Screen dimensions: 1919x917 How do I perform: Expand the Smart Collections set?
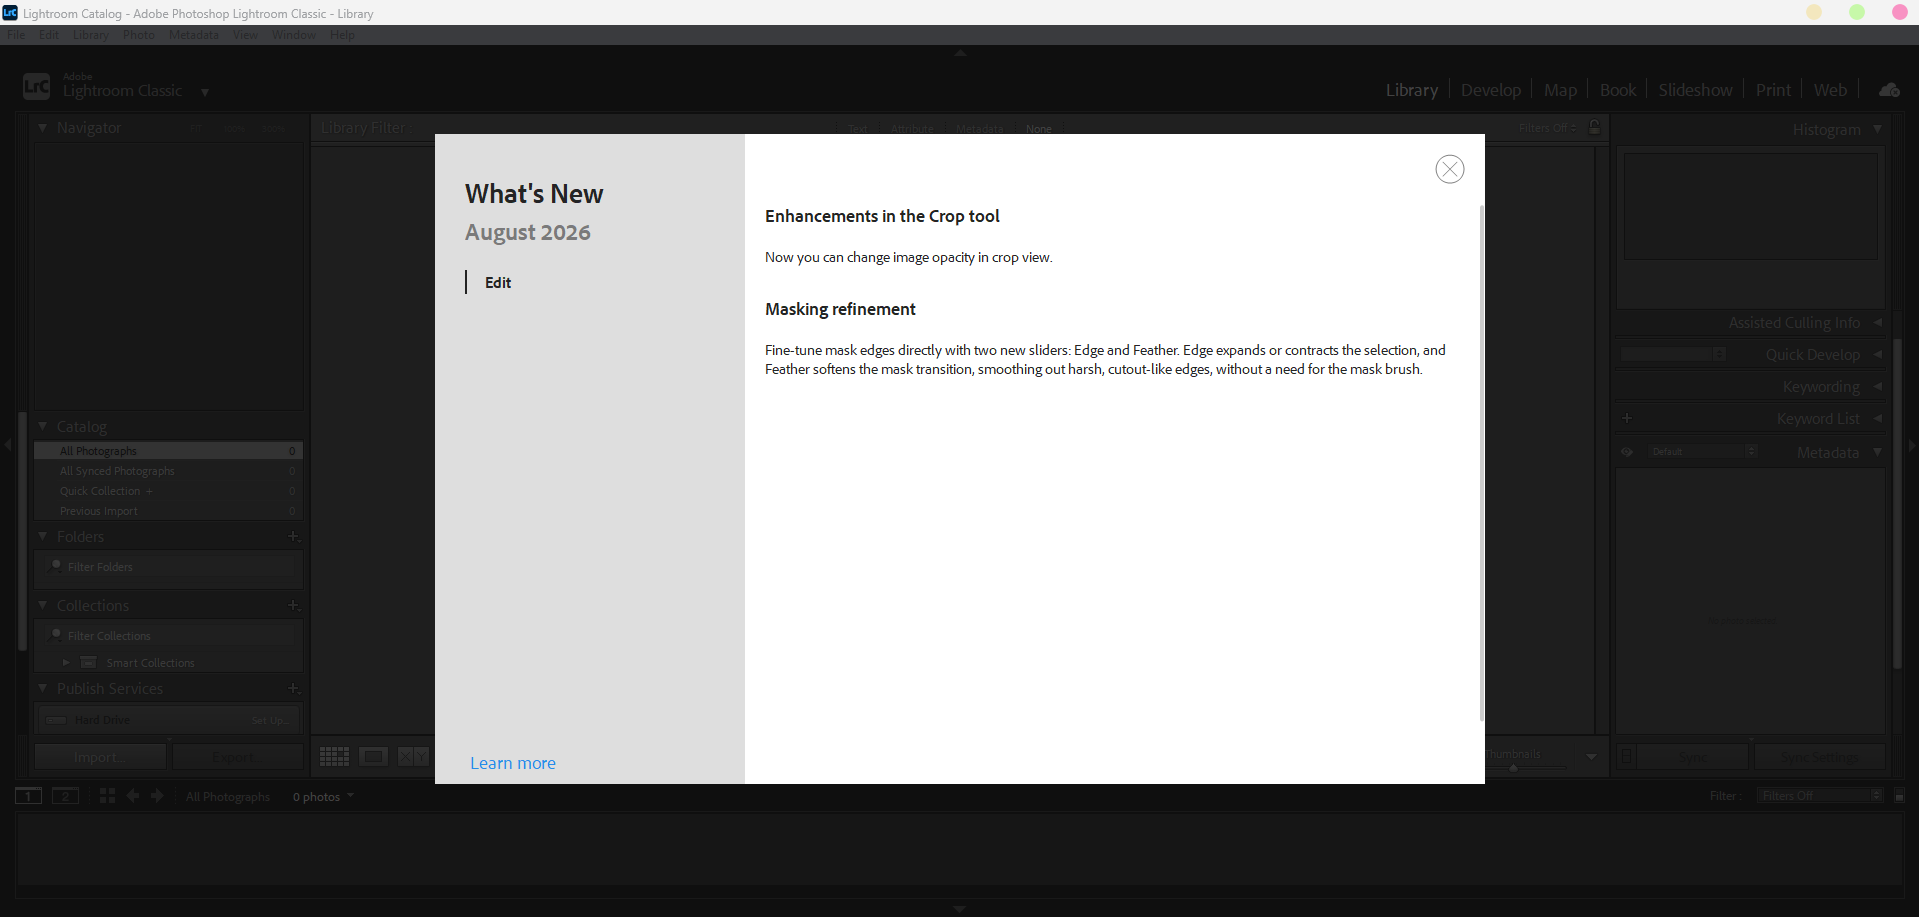click(x=66, y=662)
